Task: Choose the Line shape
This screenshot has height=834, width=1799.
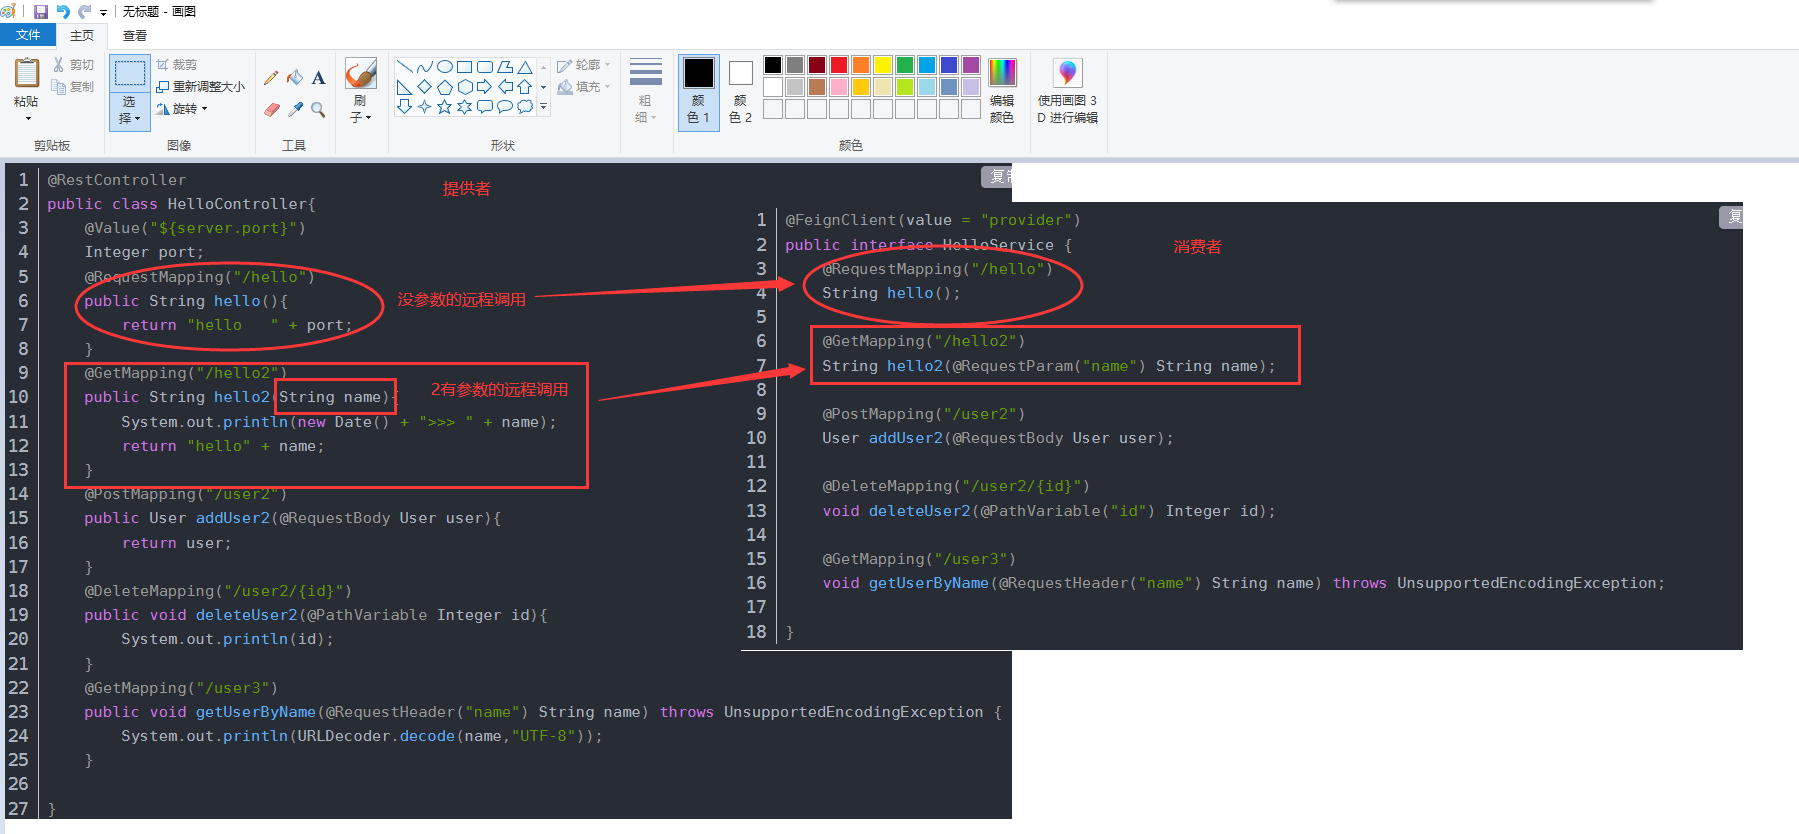Action: click(x=405, y=67)
